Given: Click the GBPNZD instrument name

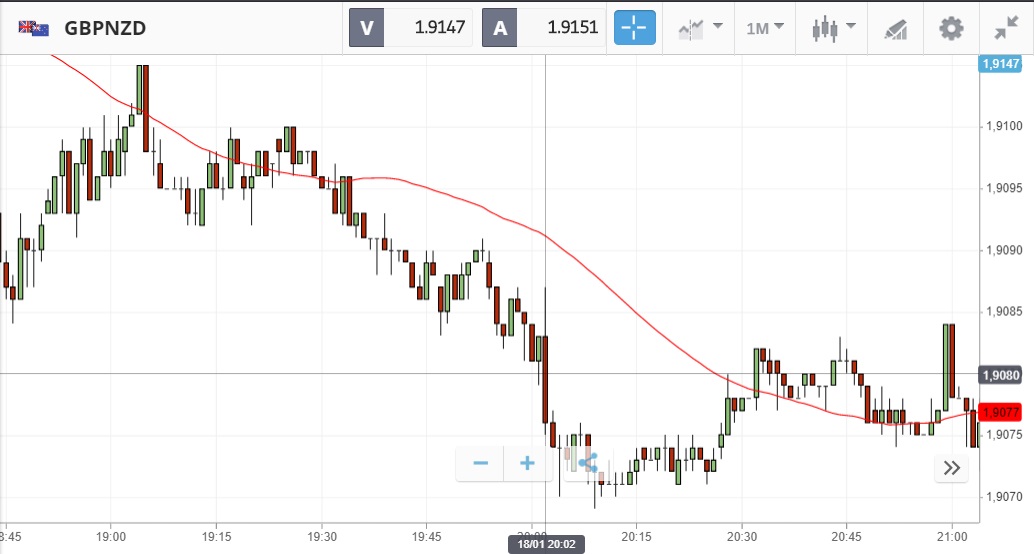Looking at the screenshot, I should point(105,28).
